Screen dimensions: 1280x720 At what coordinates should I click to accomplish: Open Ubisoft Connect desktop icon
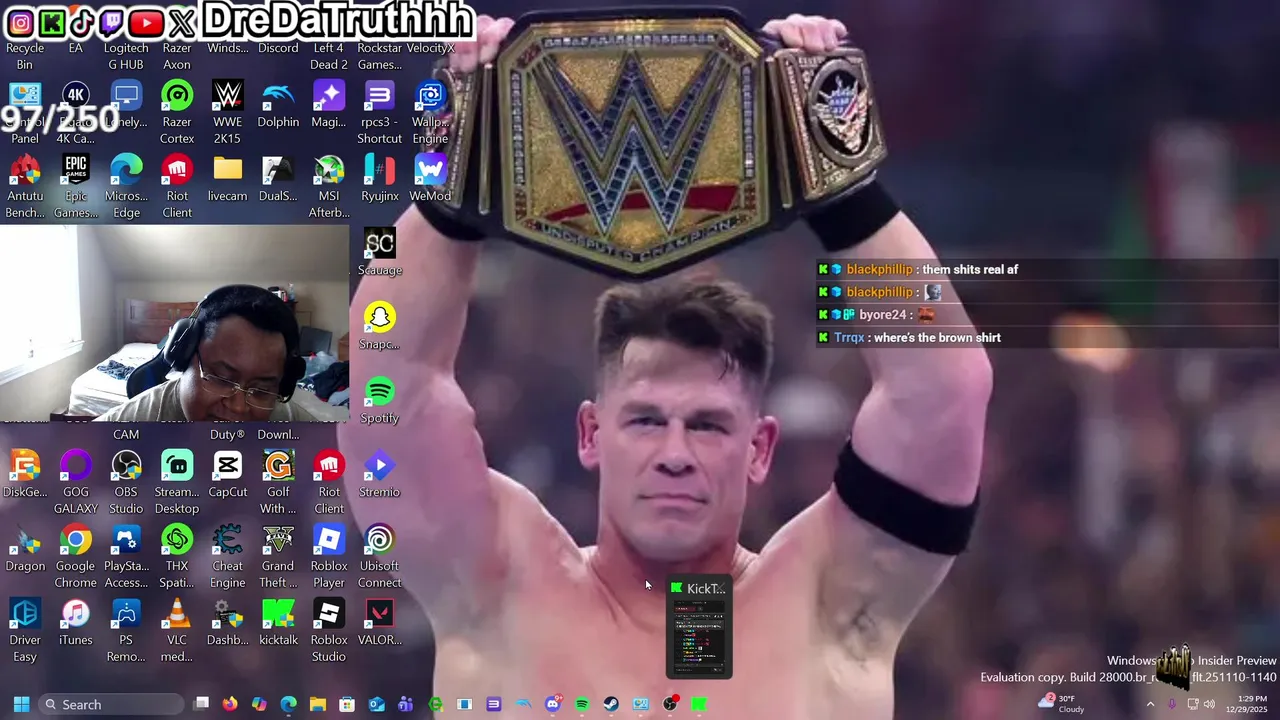(x=379, y=556)
